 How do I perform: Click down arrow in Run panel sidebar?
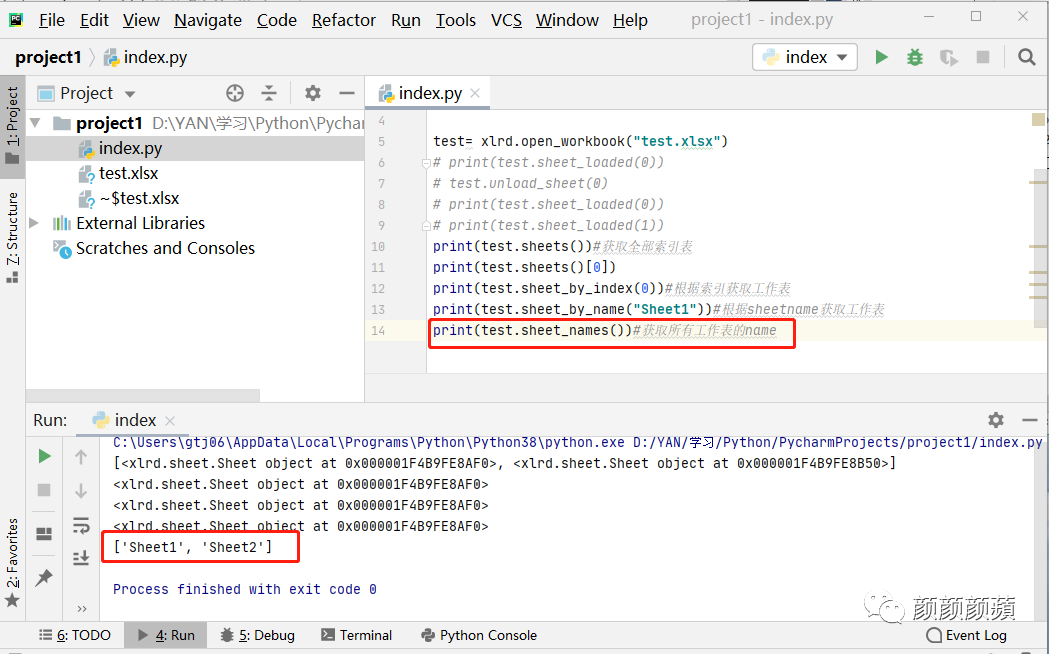pyautogui.click(x=81, y=491)
